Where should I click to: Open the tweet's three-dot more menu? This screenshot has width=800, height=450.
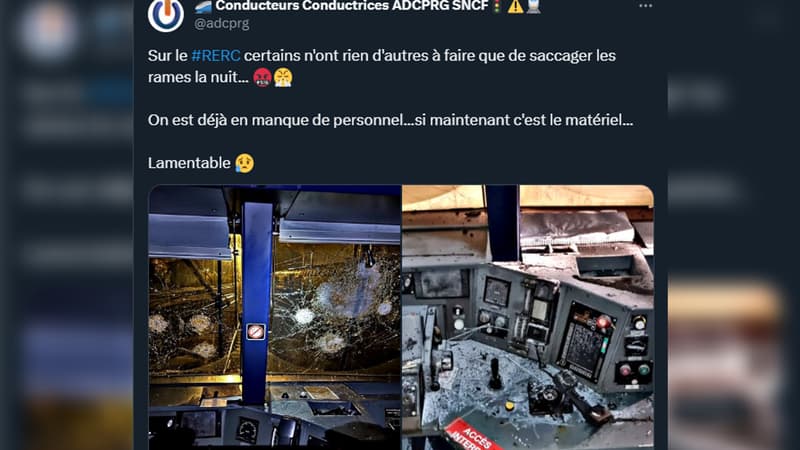coord(645,6)
